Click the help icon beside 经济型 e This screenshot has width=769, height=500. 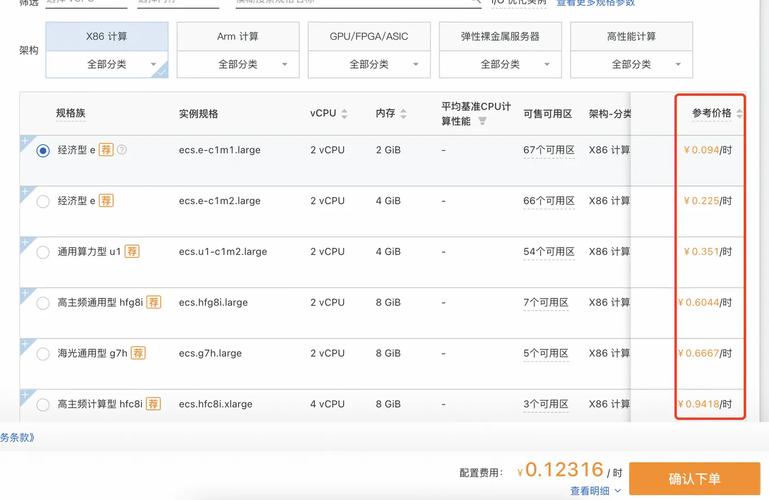(x=122, y=150)
